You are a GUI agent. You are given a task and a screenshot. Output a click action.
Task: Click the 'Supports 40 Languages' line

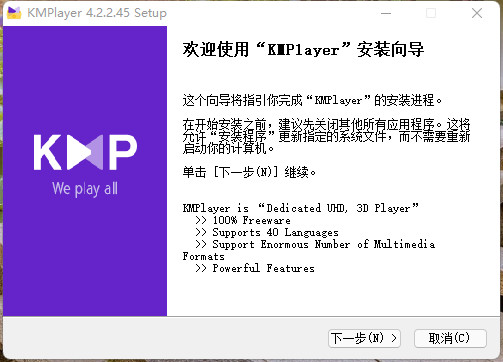click(x=267, y=232)
